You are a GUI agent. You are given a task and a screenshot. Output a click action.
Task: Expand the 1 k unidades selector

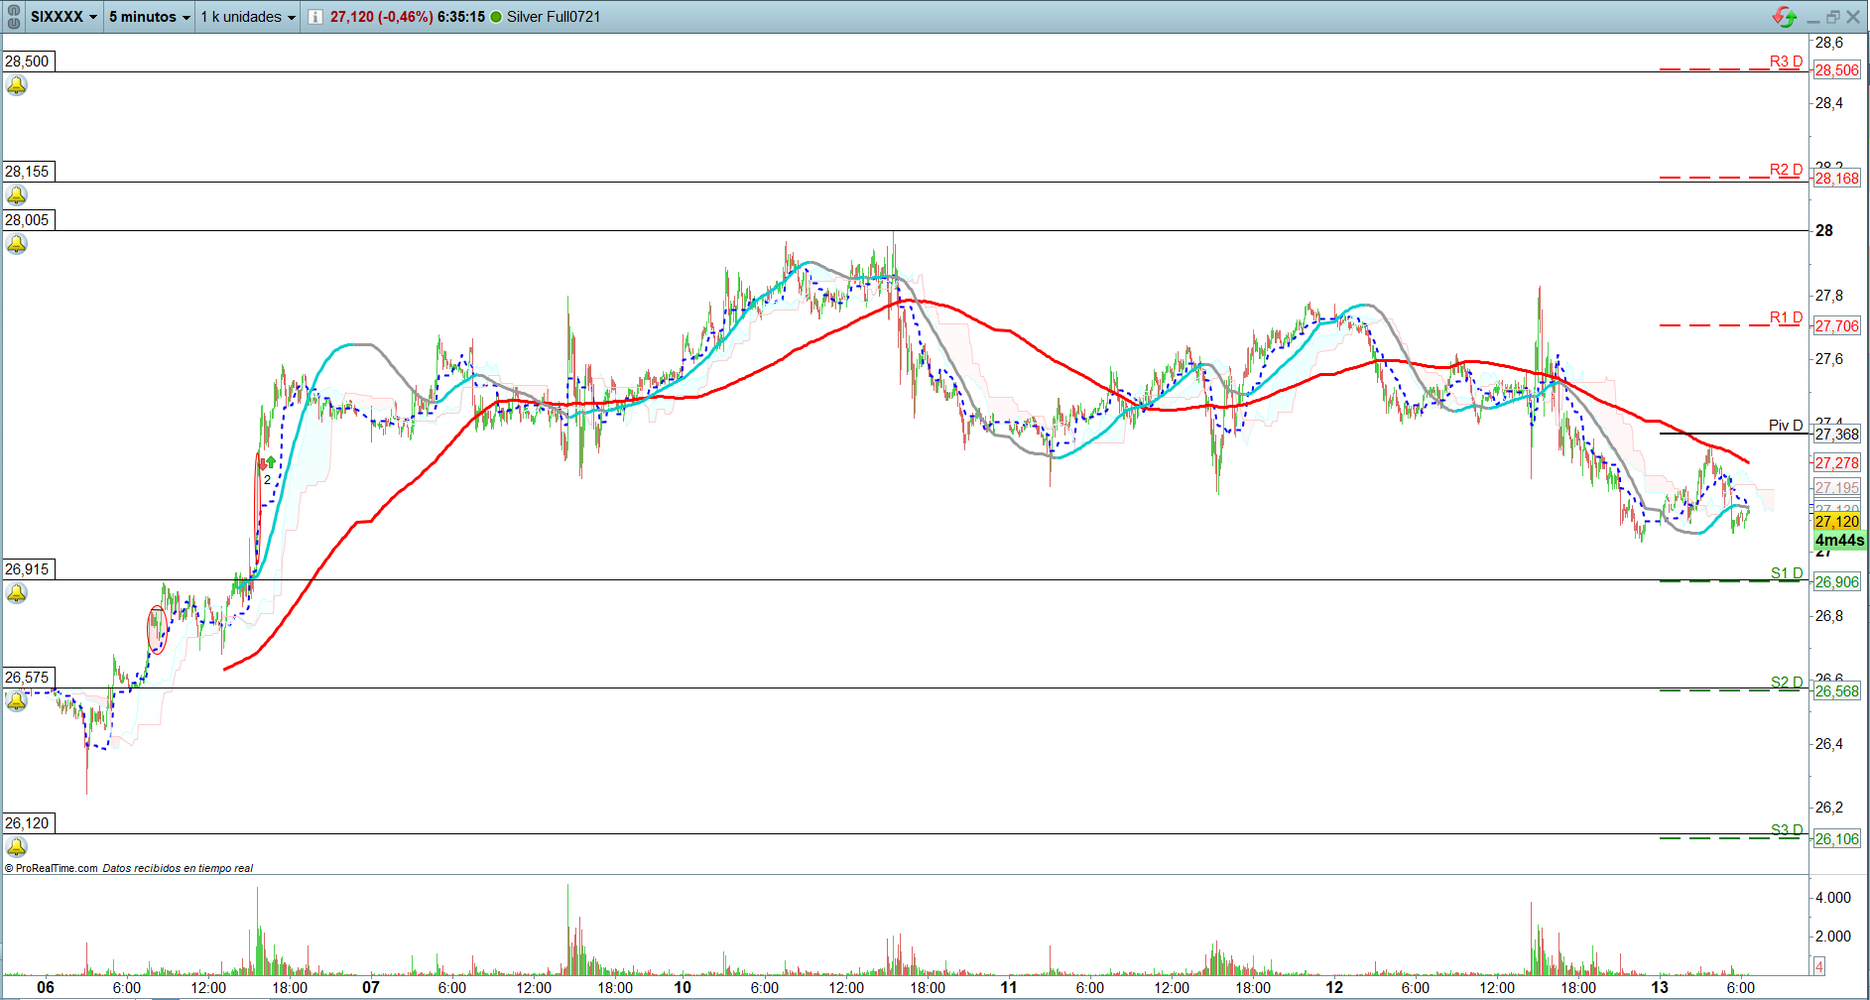coord(248,17)
